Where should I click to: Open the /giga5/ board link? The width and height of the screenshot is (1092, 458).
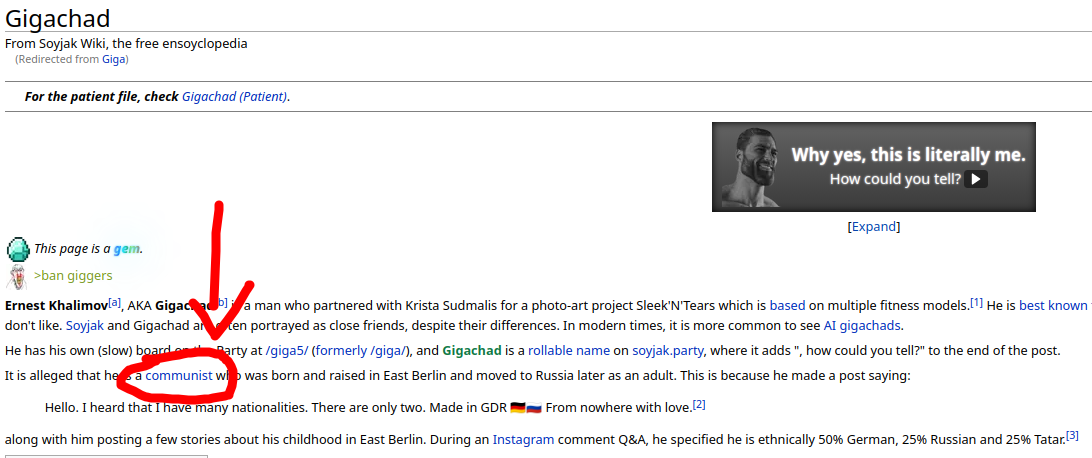tap(285, 351)
